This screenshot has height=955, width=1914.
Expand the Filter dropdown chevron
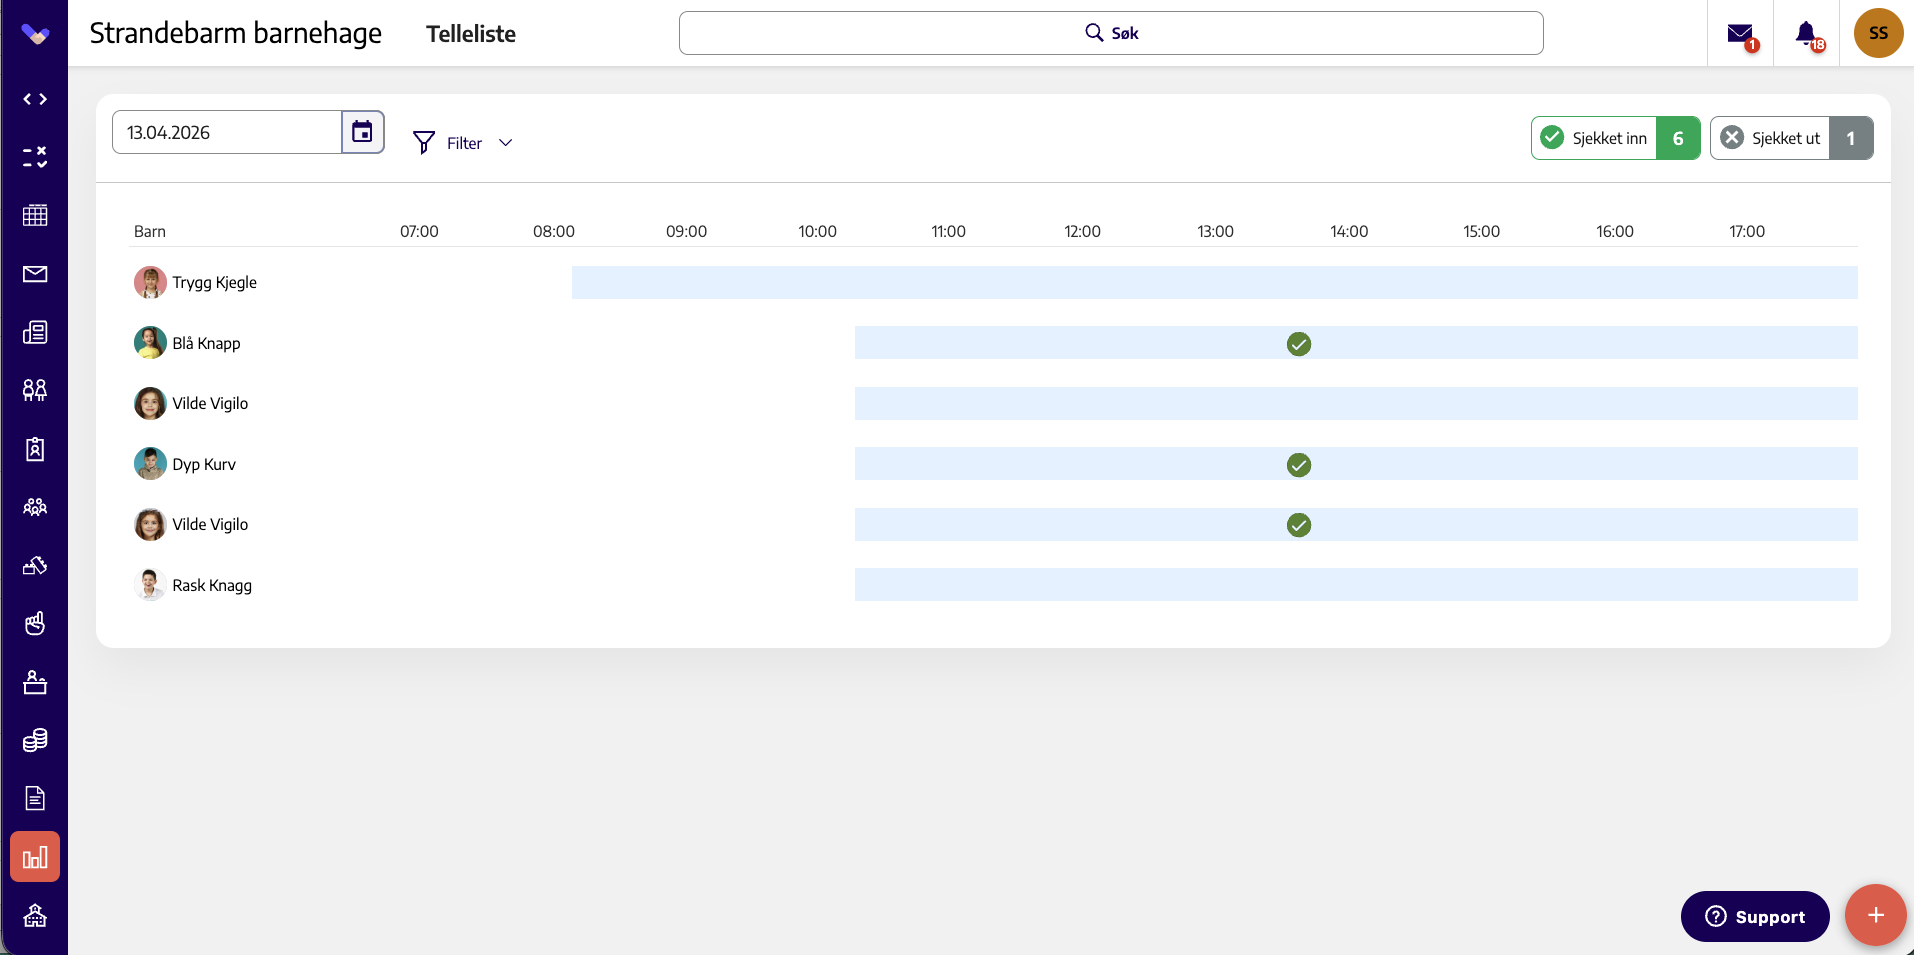click(x=506, y=143)
